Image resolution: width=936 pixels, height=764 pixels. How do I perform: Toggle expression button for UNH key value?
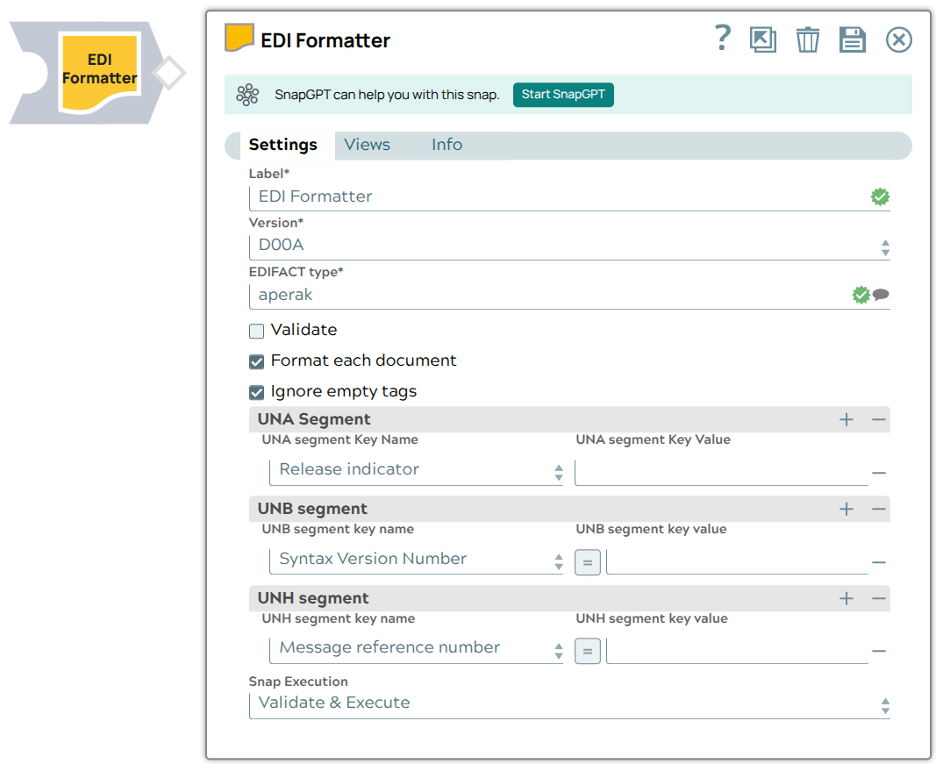587,652
